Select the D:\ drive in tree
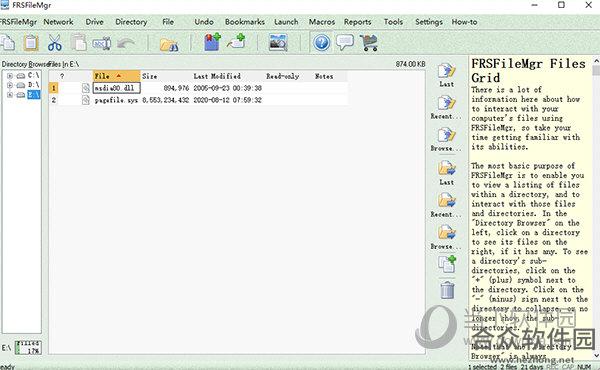The height and width of the screenshot is (370, 600). click(x=34, y=85)
